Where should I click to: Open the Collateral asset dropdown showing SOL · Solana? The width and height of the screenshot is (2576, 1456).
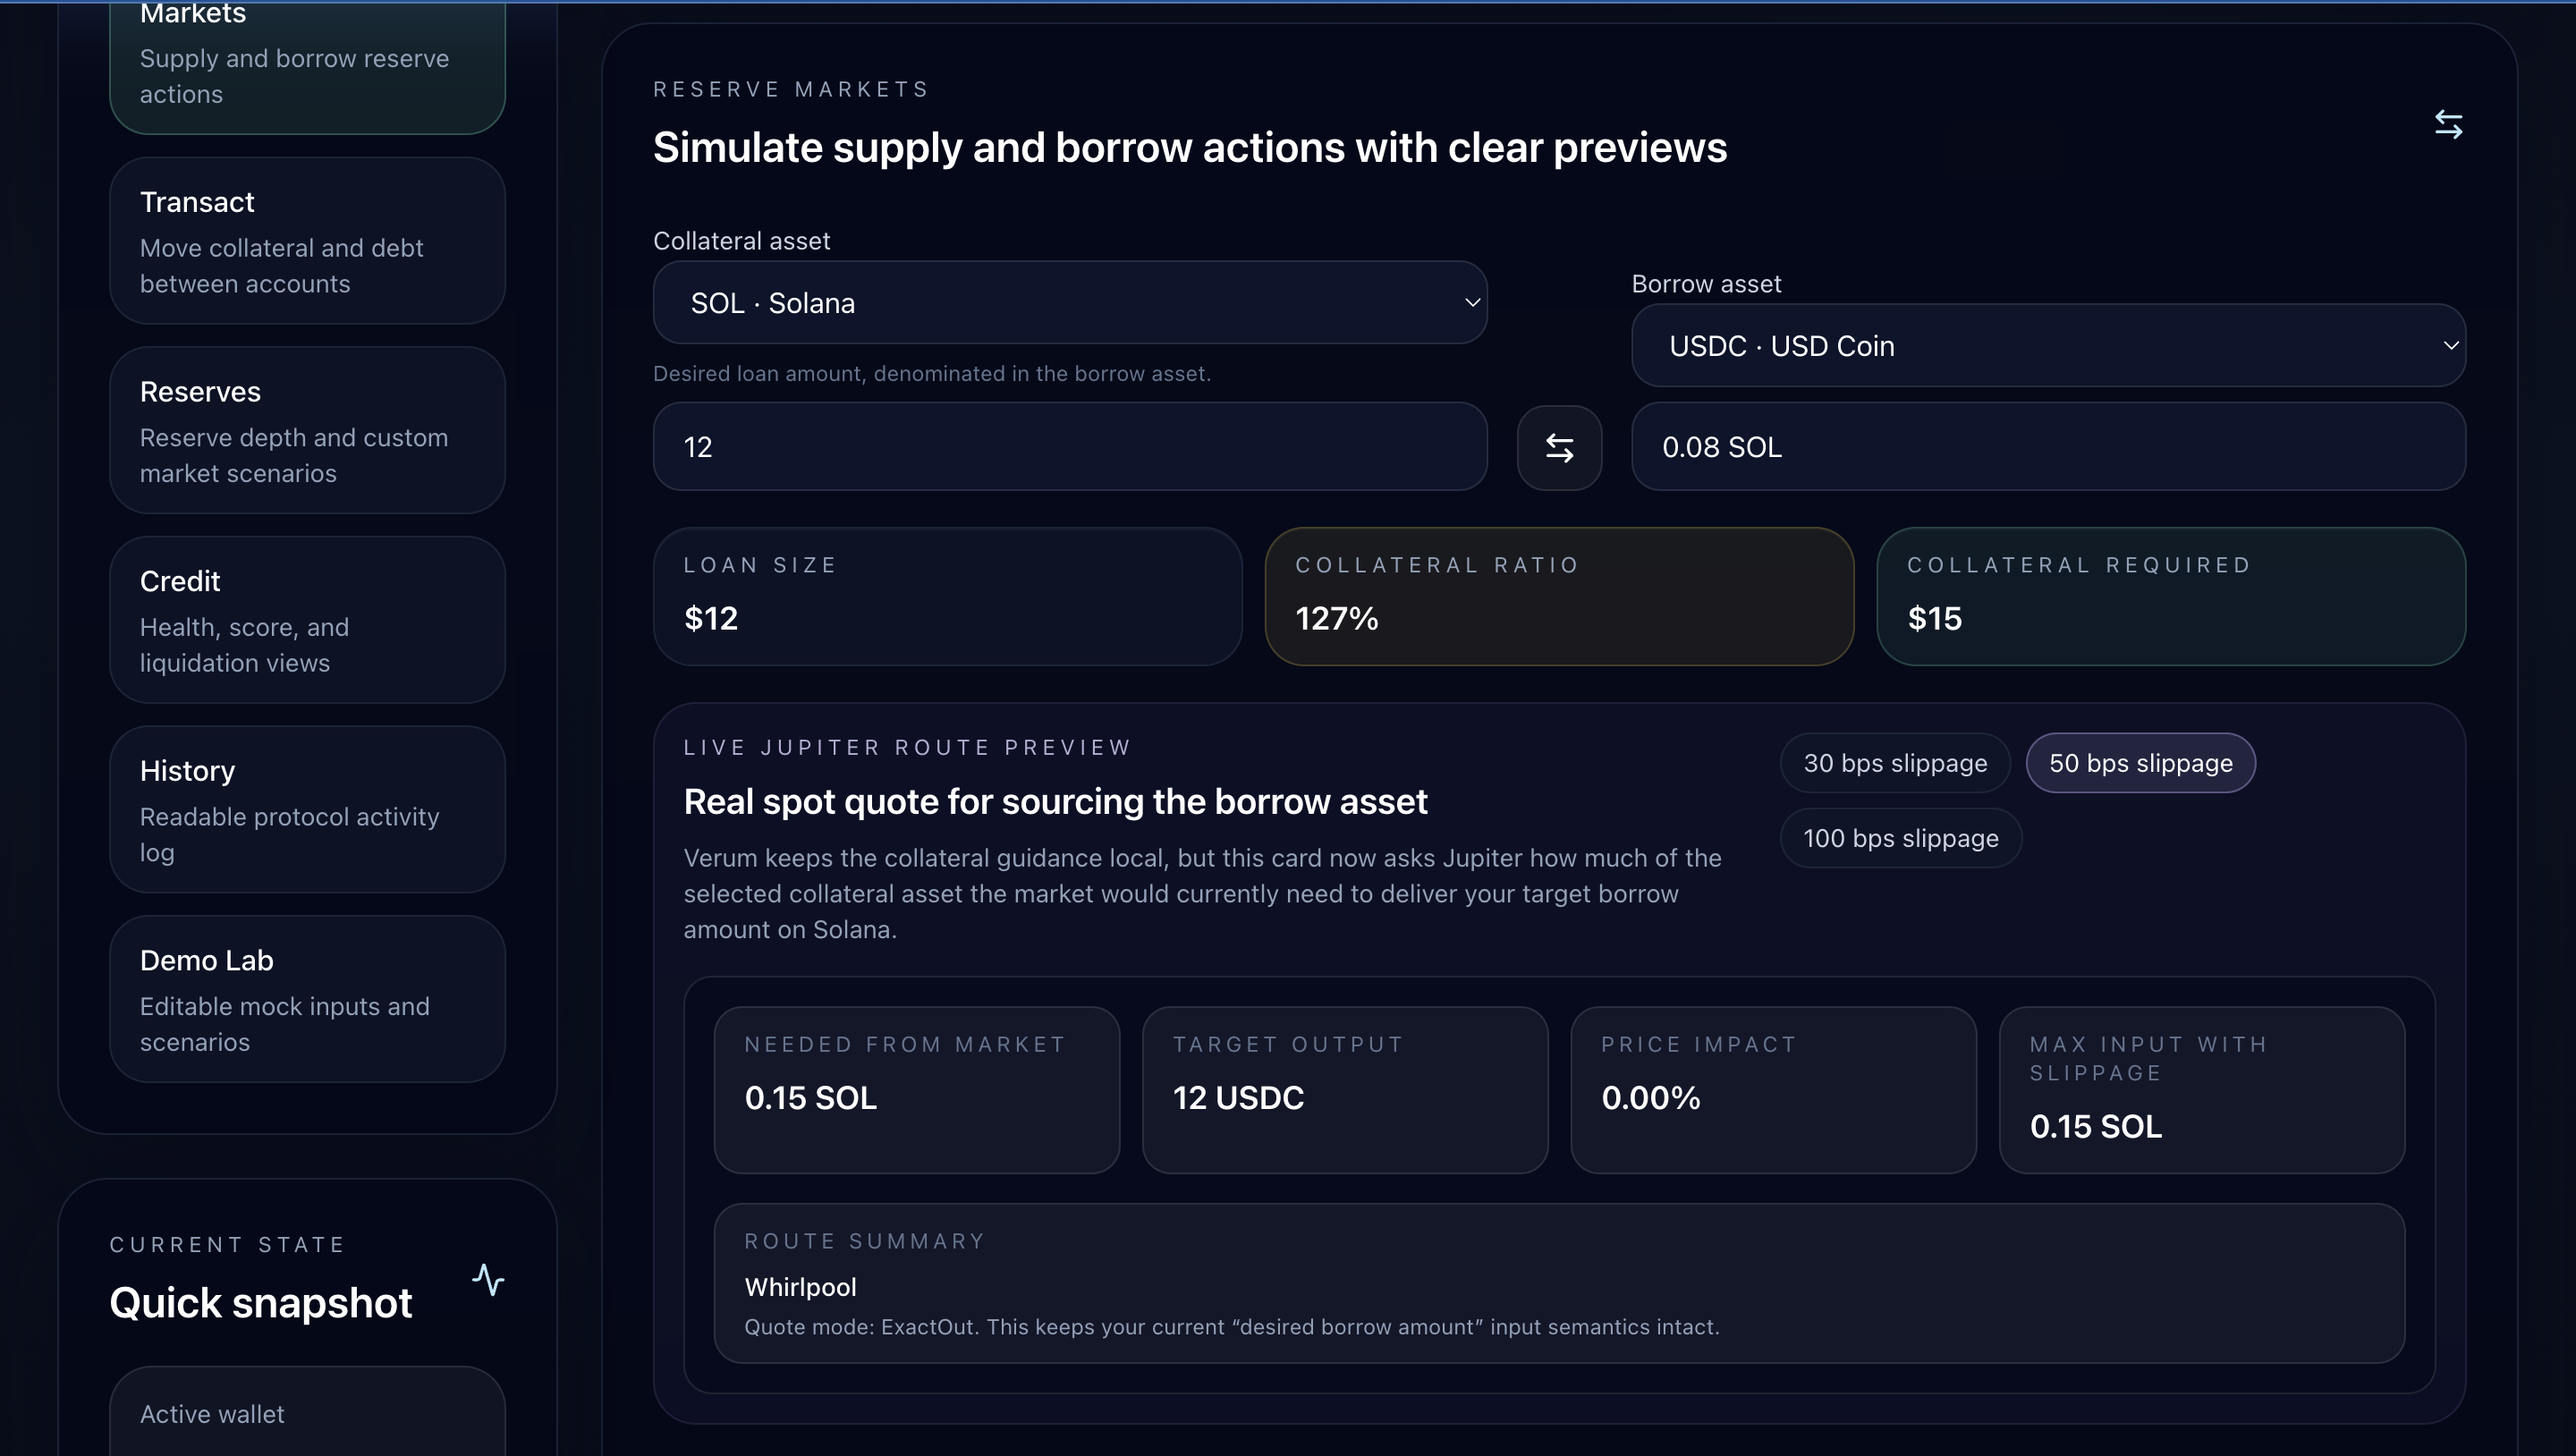tap(1069, 303)
